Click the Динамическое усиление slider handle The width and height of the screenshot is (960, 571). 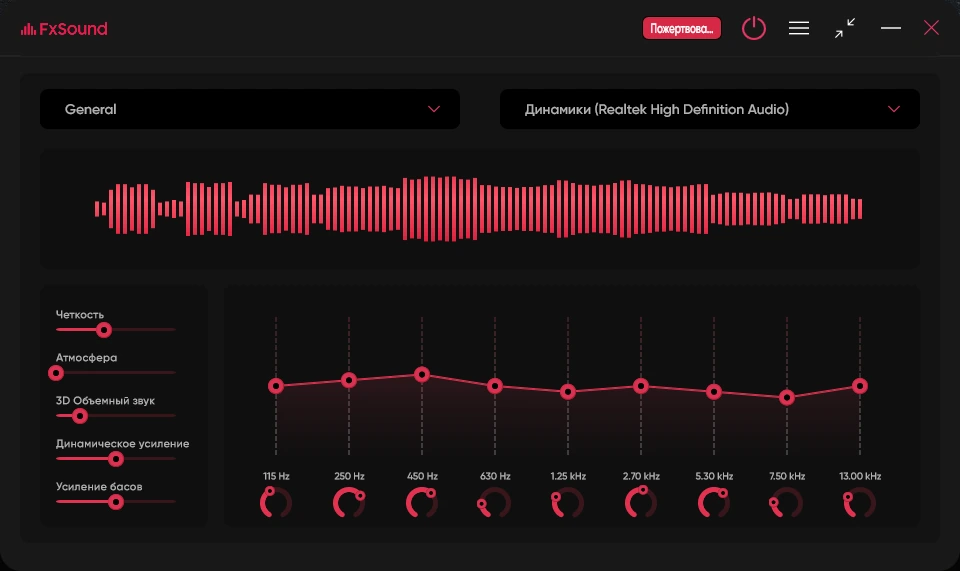point(116,459)
